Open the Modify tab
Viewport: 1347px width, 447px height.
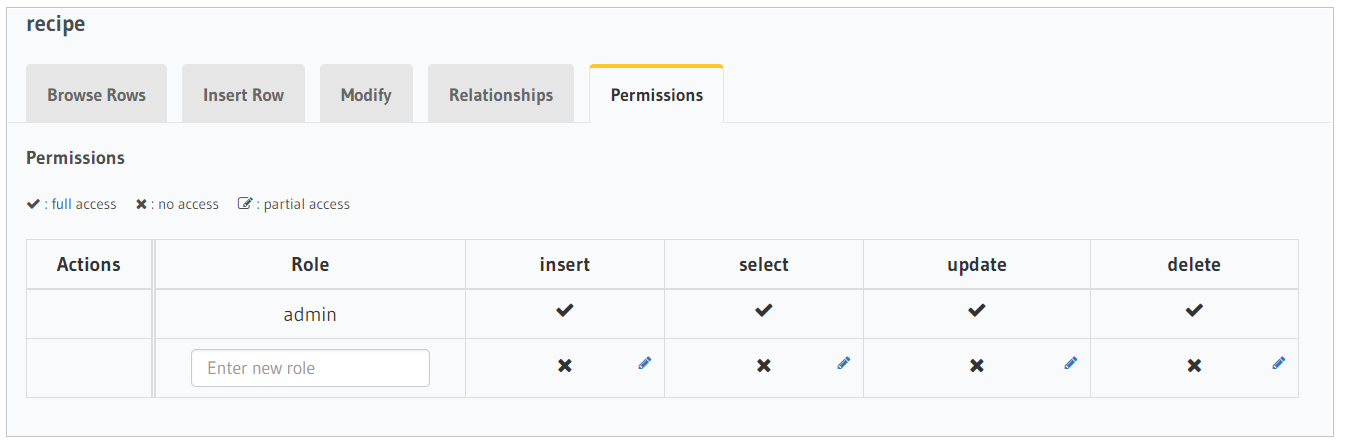pos(366,94)
